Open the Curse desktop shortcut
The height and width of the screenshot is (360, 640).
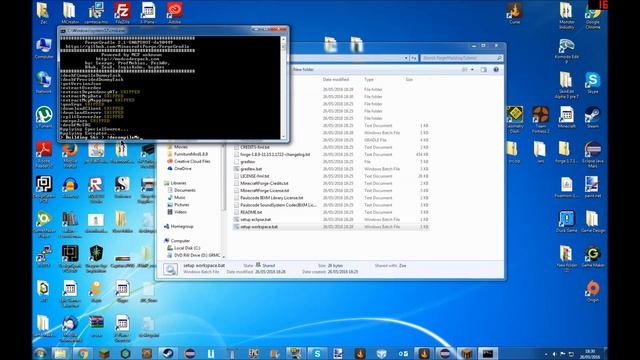click(x=515, y=12)
